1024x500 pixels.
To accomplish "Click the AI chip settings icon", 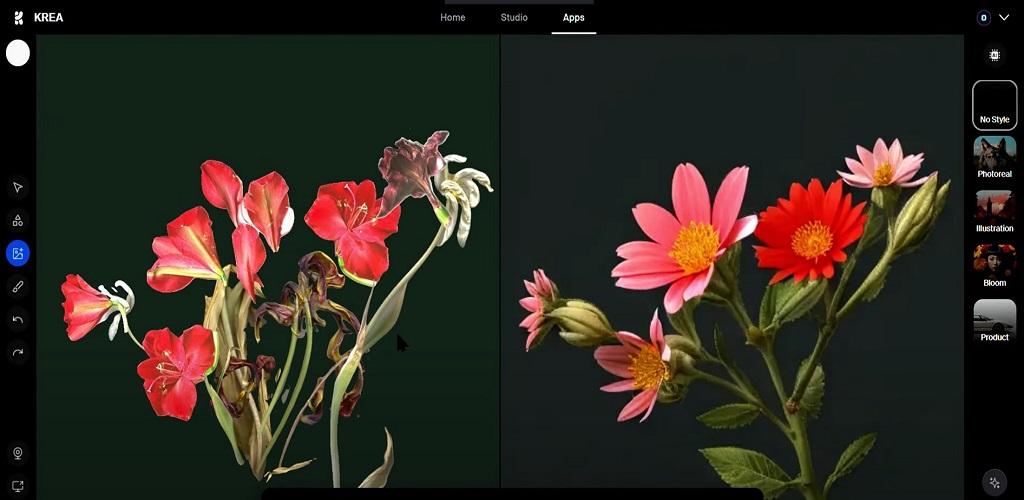I will 995,55.
